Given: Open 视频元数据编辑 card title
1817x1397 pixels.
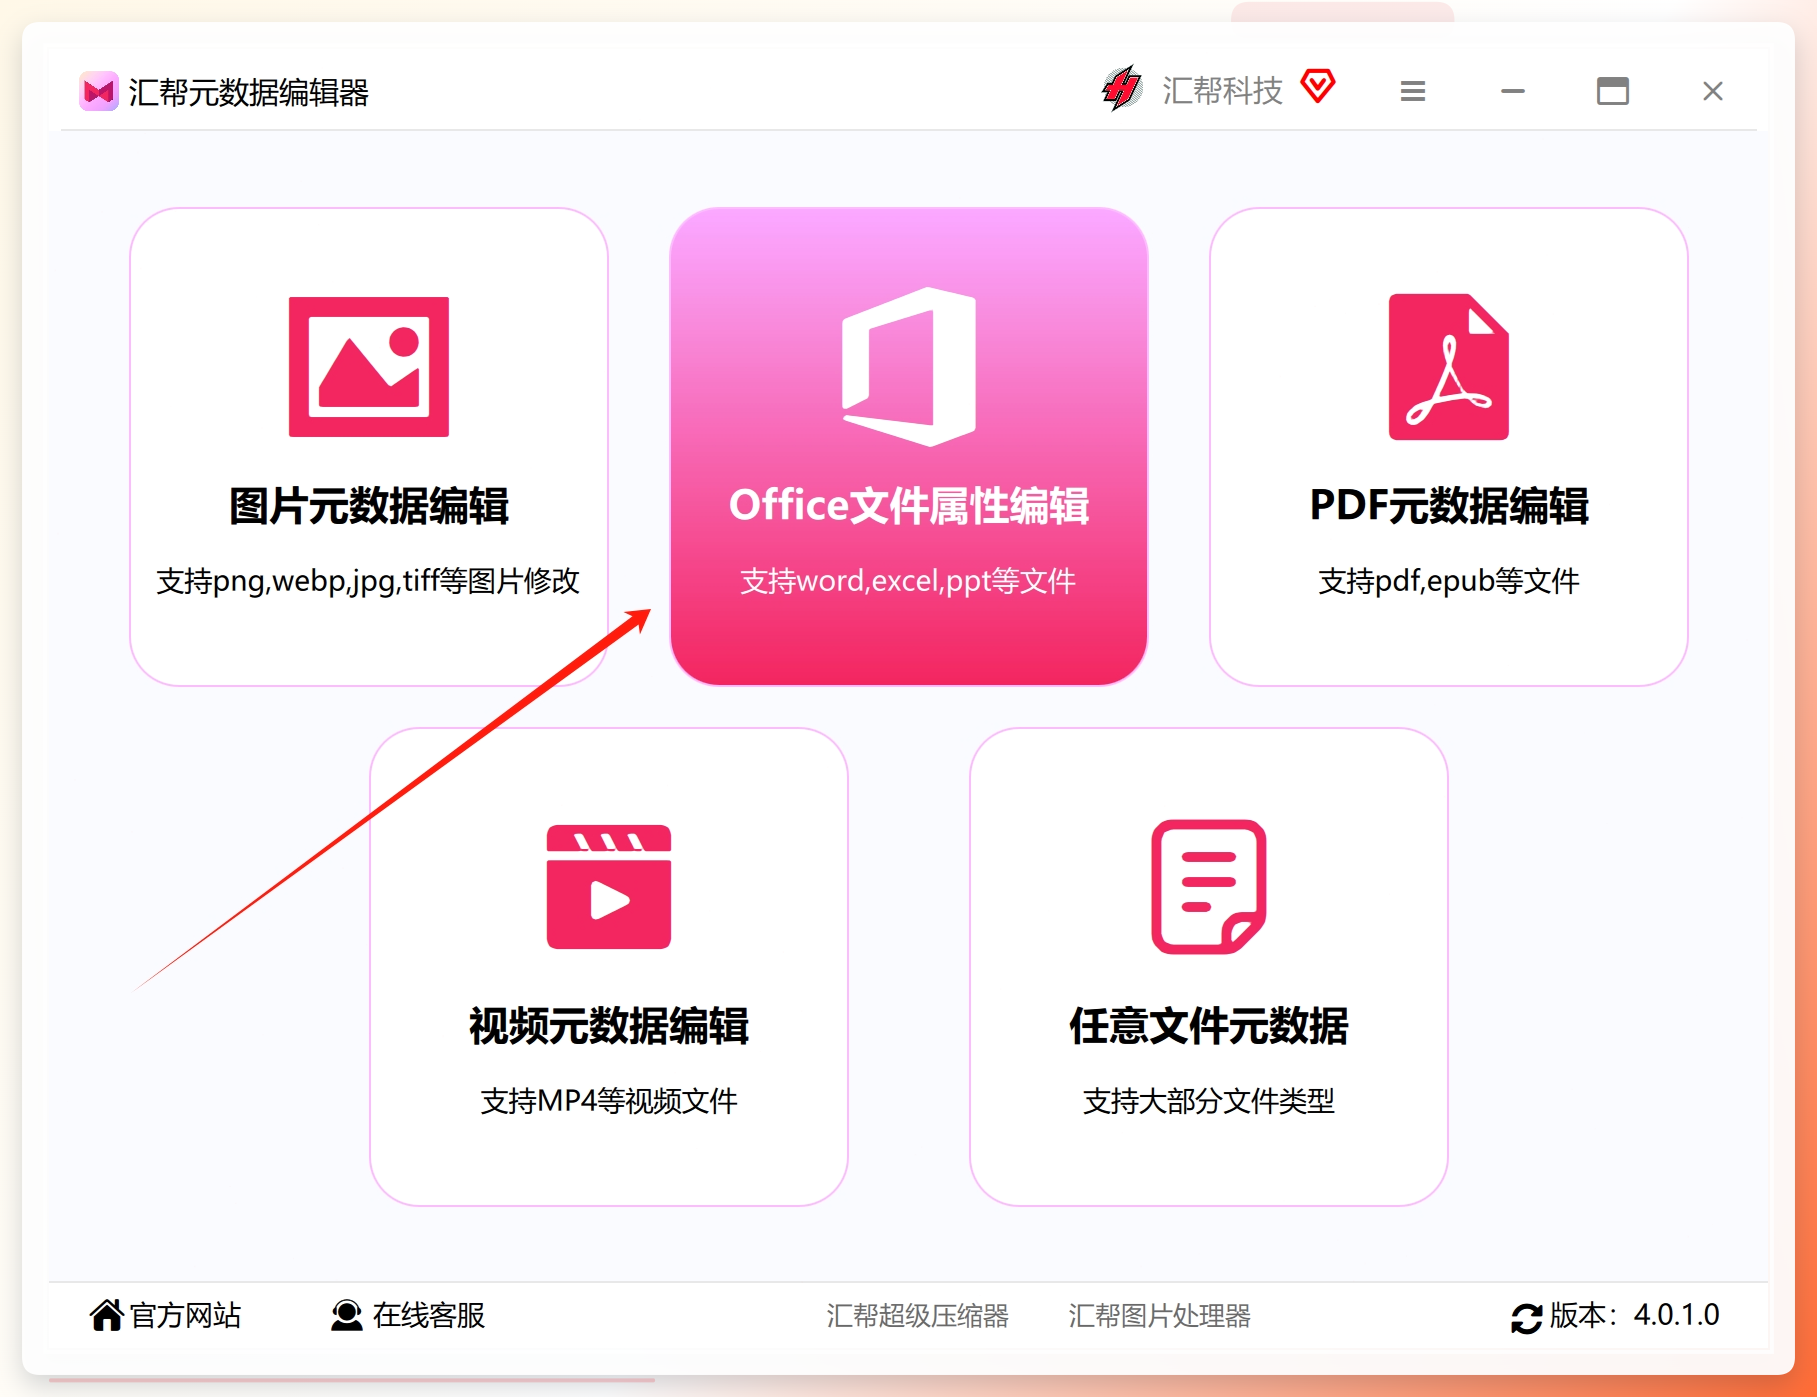Looking at the screenshot, I should (609, 1026).
